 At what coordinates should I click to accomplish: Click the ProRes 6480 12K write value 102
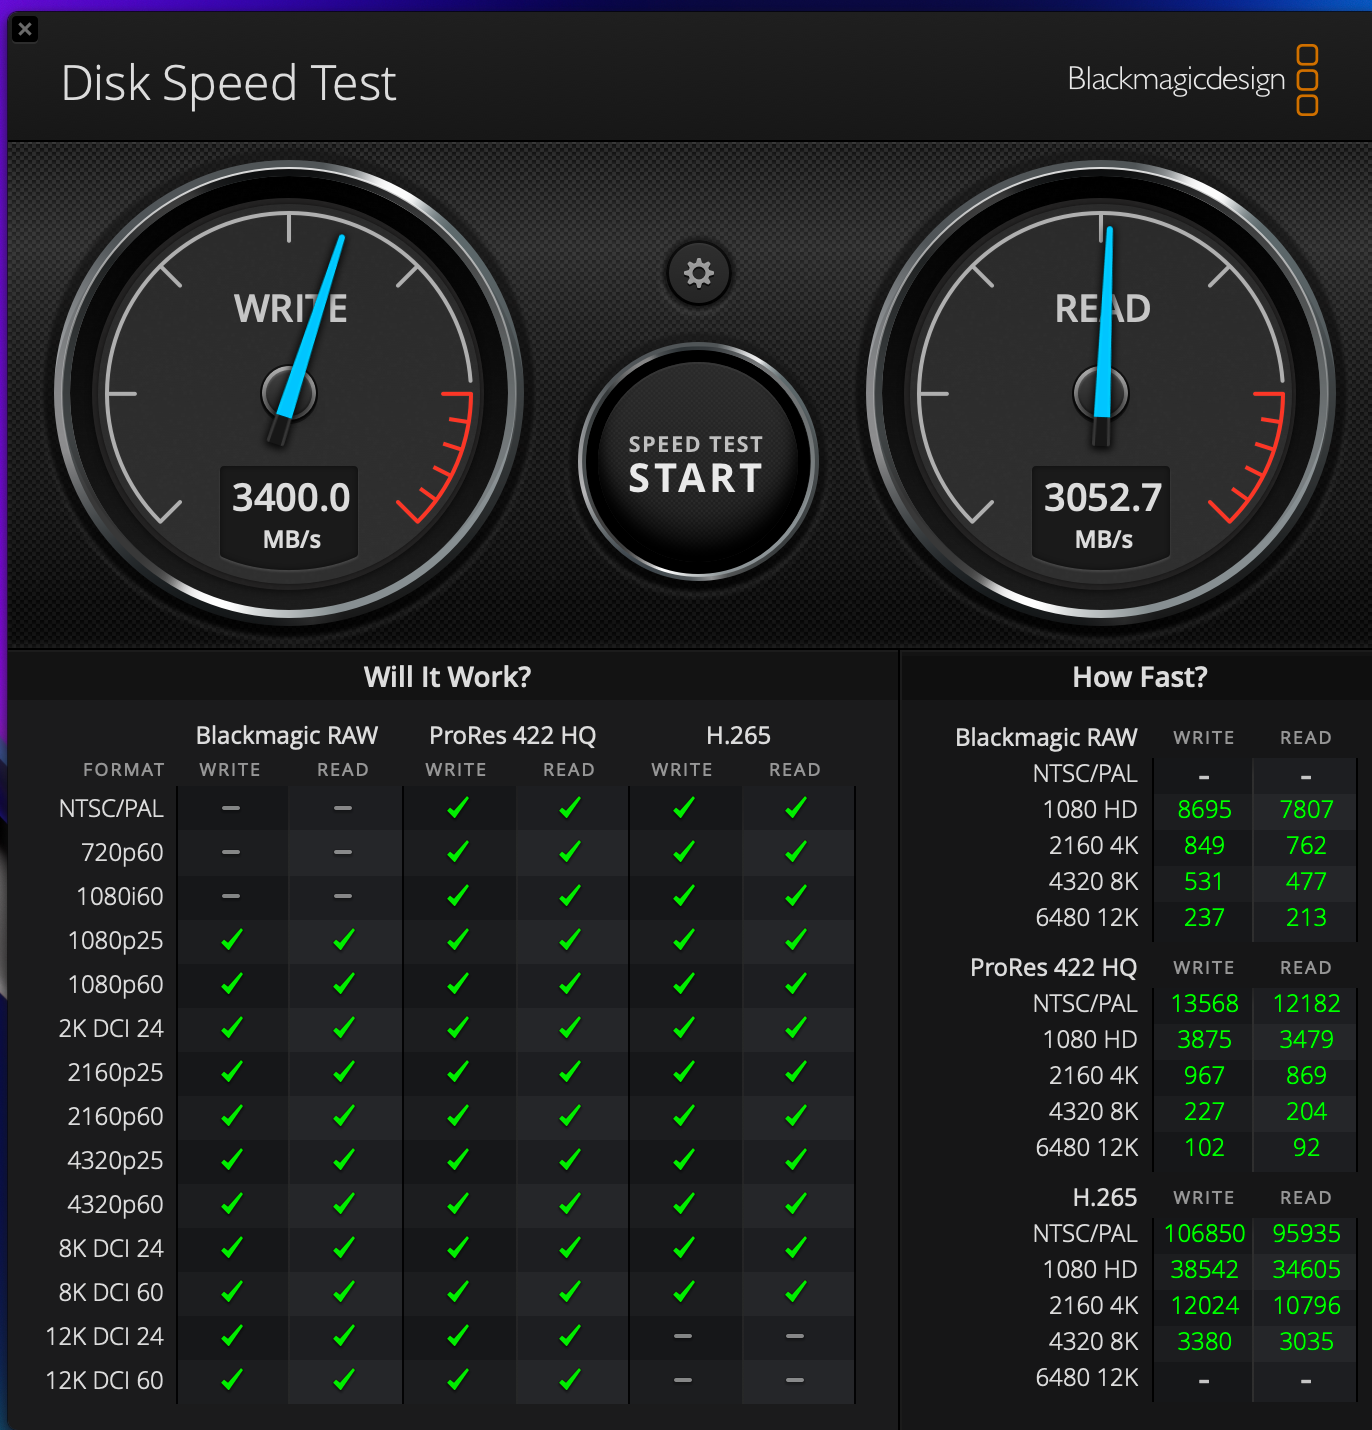click(x=1204, y=1147)
